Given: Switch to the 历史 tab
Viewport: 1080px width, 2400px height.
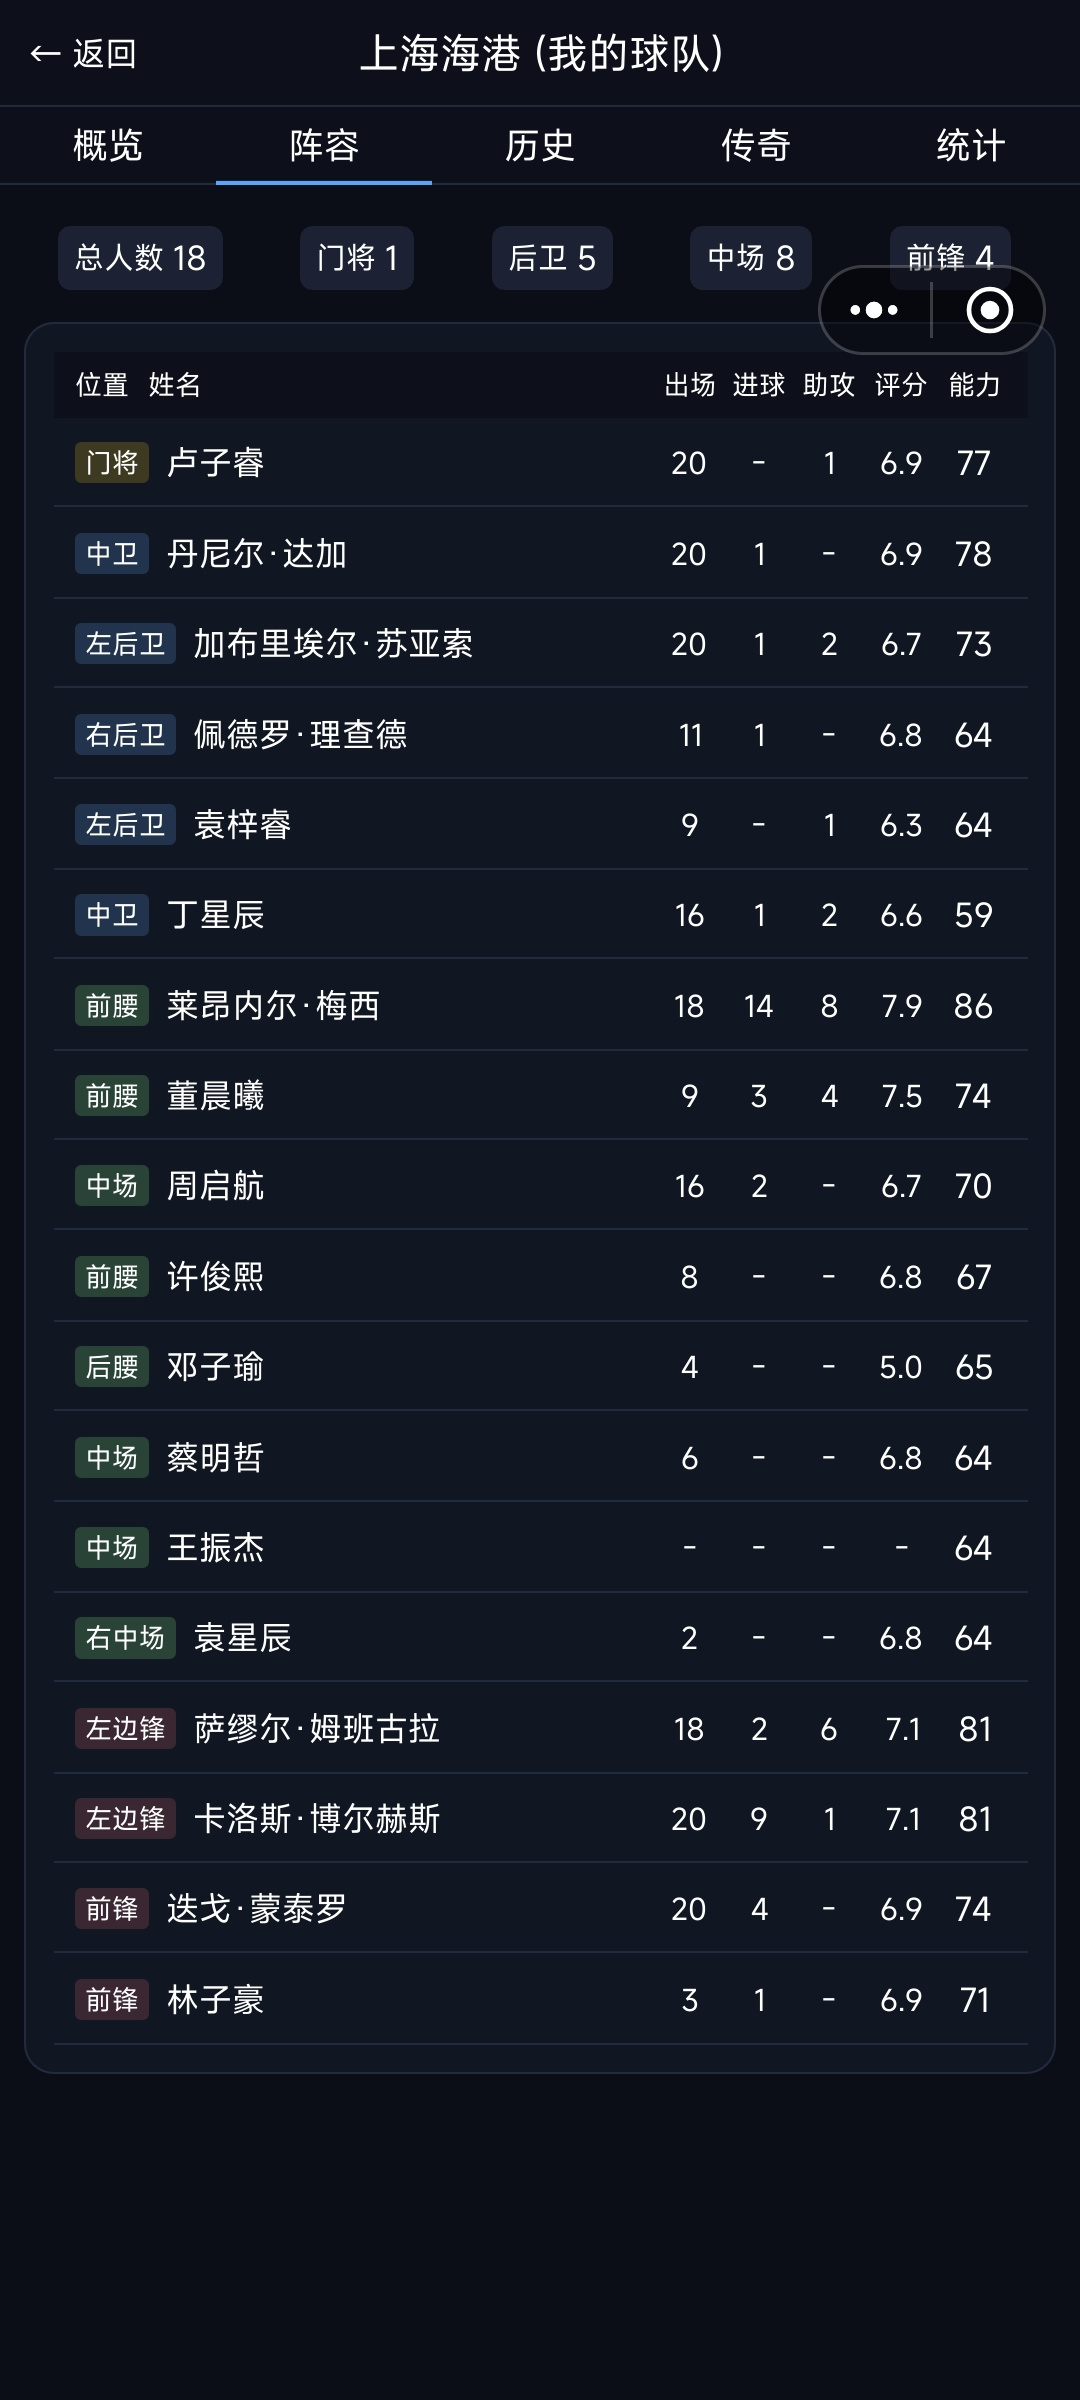Looking at the screenshot, I should point(540,146).
